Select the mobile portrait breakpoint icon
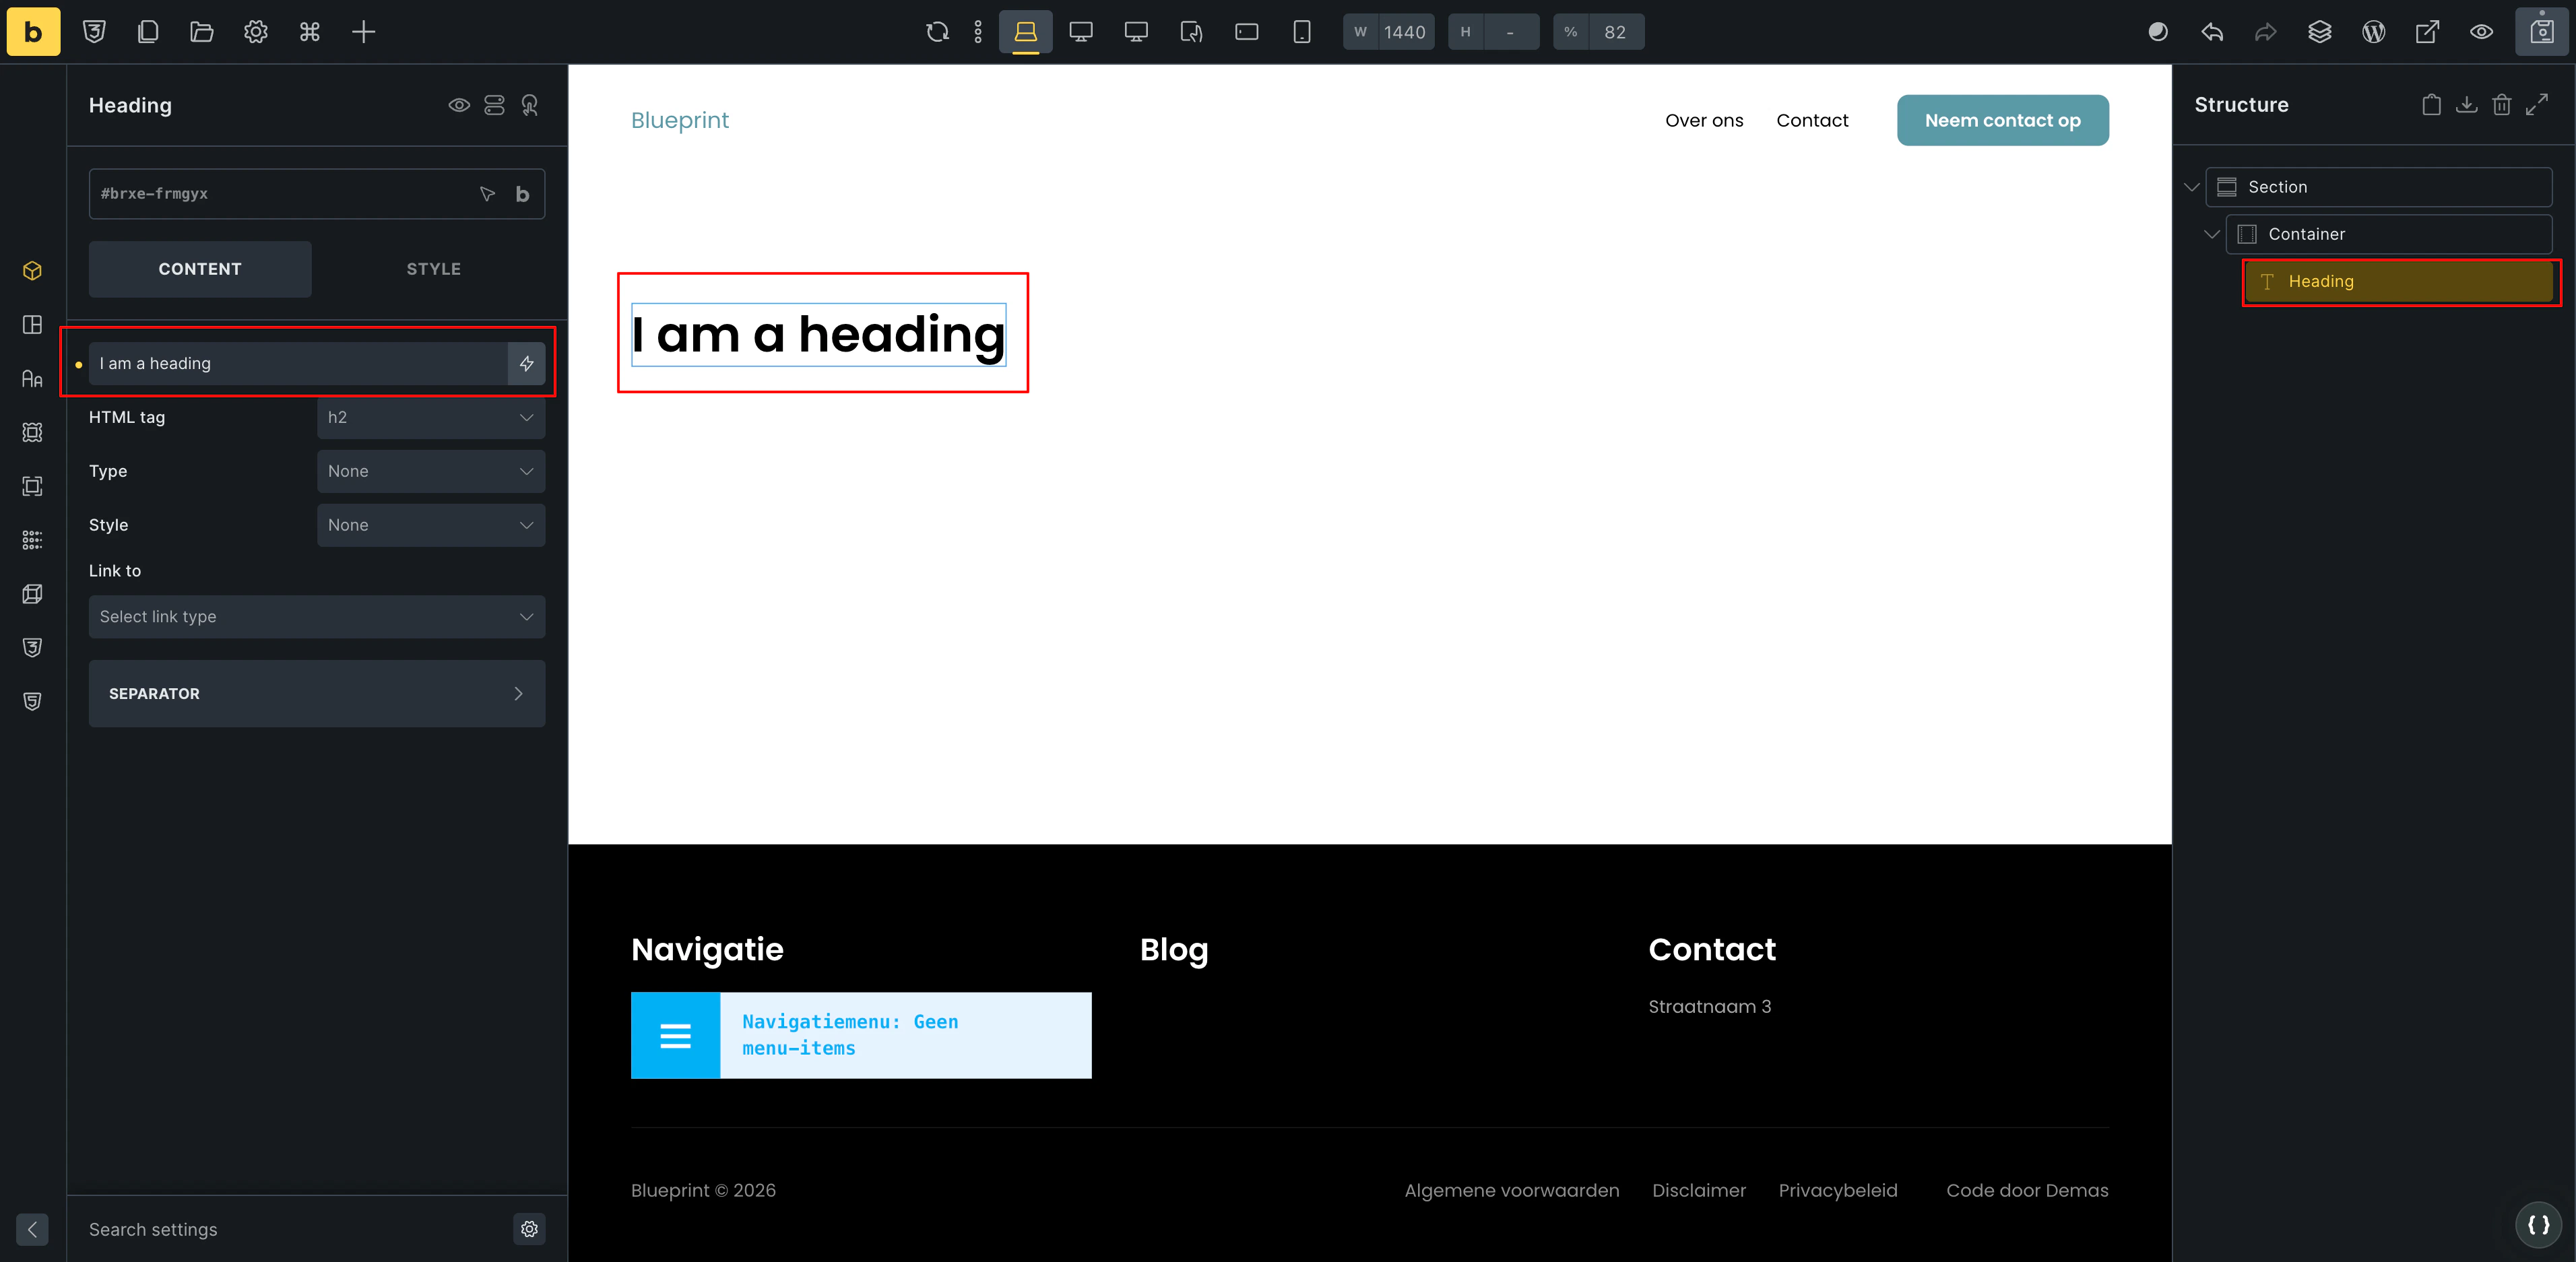 (x=1301, y=32)
